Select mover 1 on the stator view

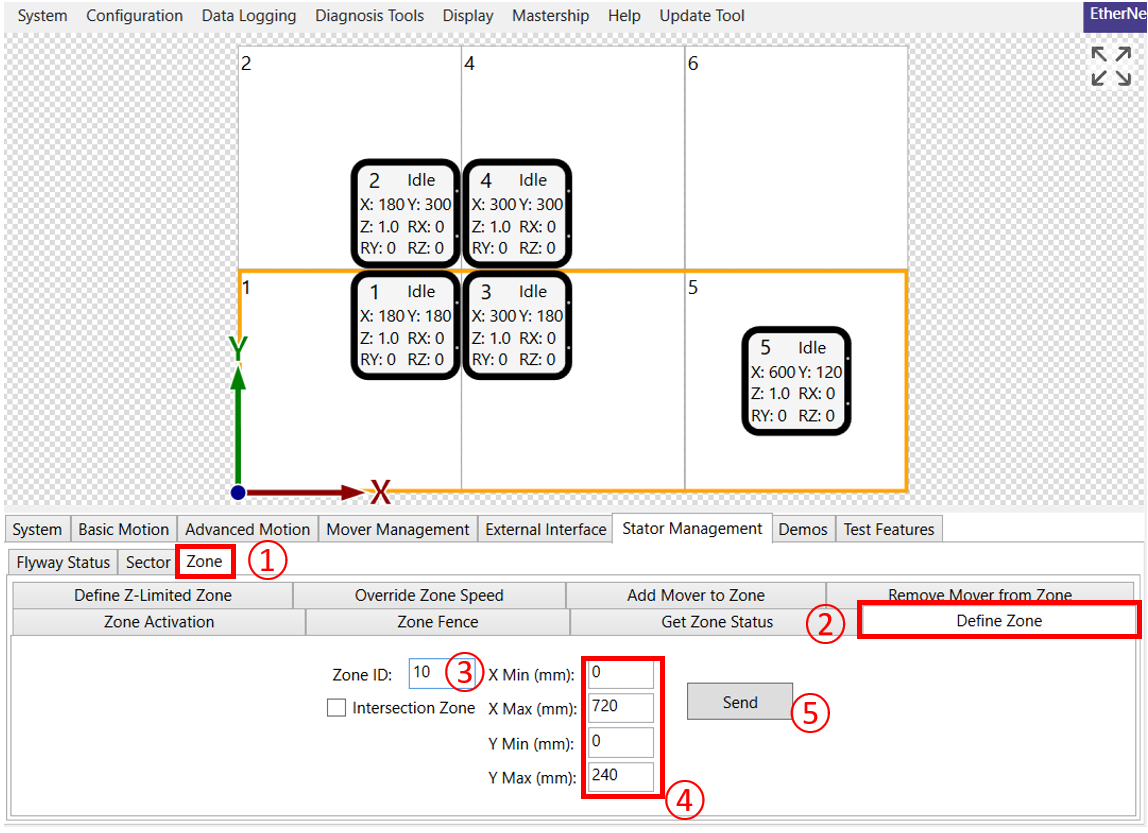[x=405, y=325]
